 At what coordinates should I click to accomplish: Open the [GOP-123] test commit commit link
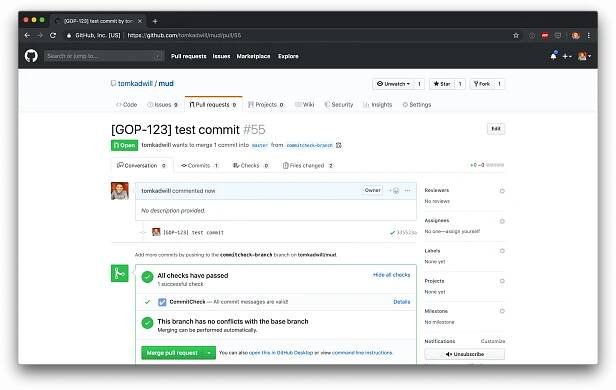(193, 233)
